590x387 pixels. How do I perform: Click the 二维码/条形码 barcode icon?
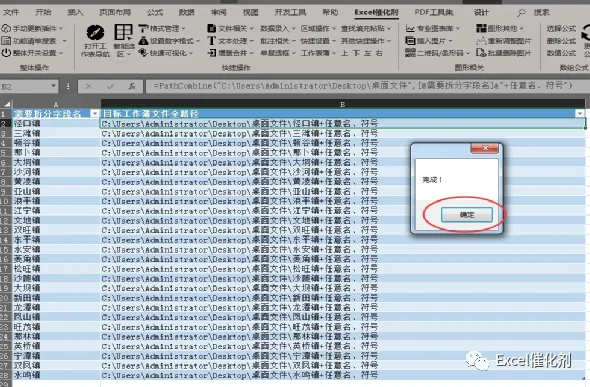coord(410,53)
